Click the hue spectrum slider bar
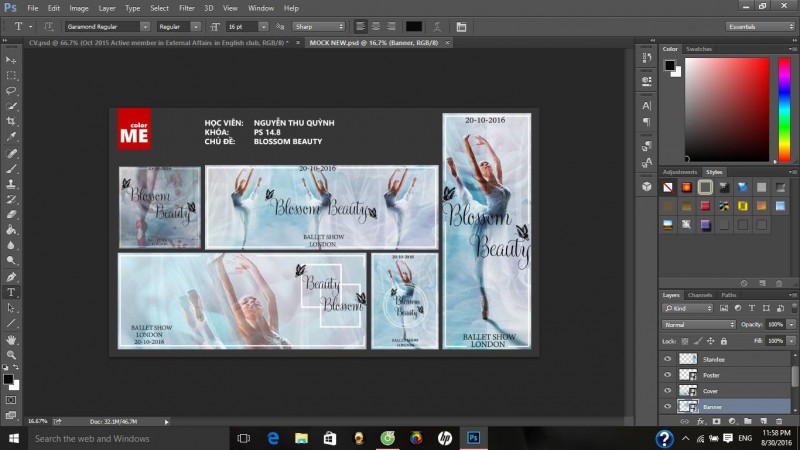 click(784, 110)
